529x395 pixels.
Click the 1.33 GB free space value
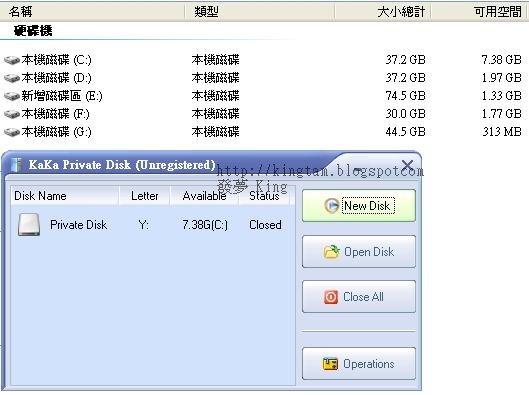[x=501, y=96]
